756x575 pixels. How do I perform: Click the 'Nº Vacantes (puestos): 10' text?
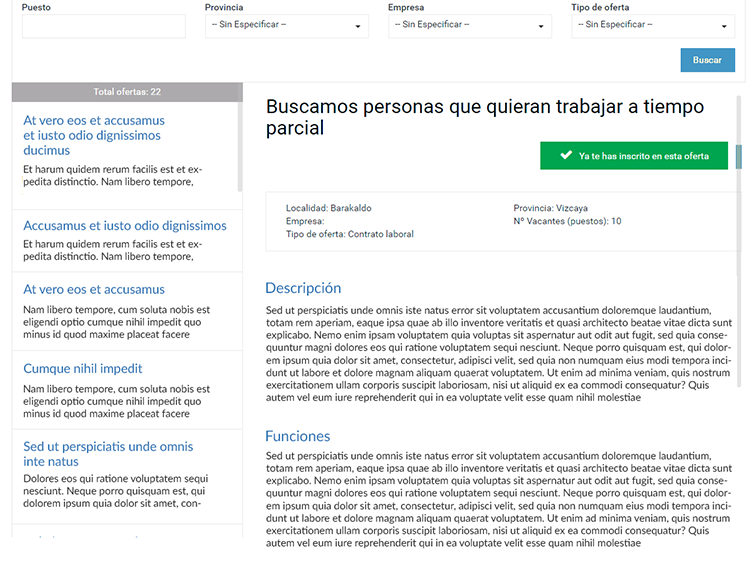[567, 221]
